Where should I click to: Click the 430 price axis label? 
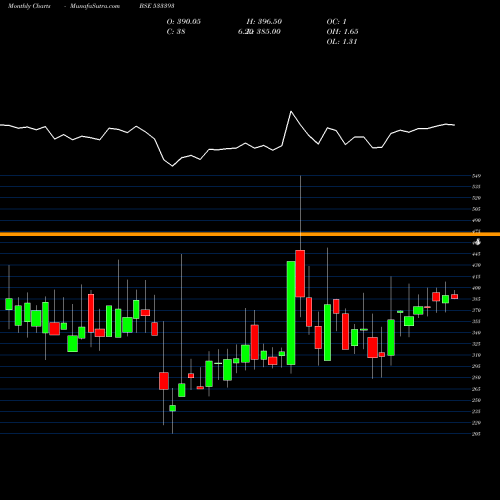click(476, 266)
